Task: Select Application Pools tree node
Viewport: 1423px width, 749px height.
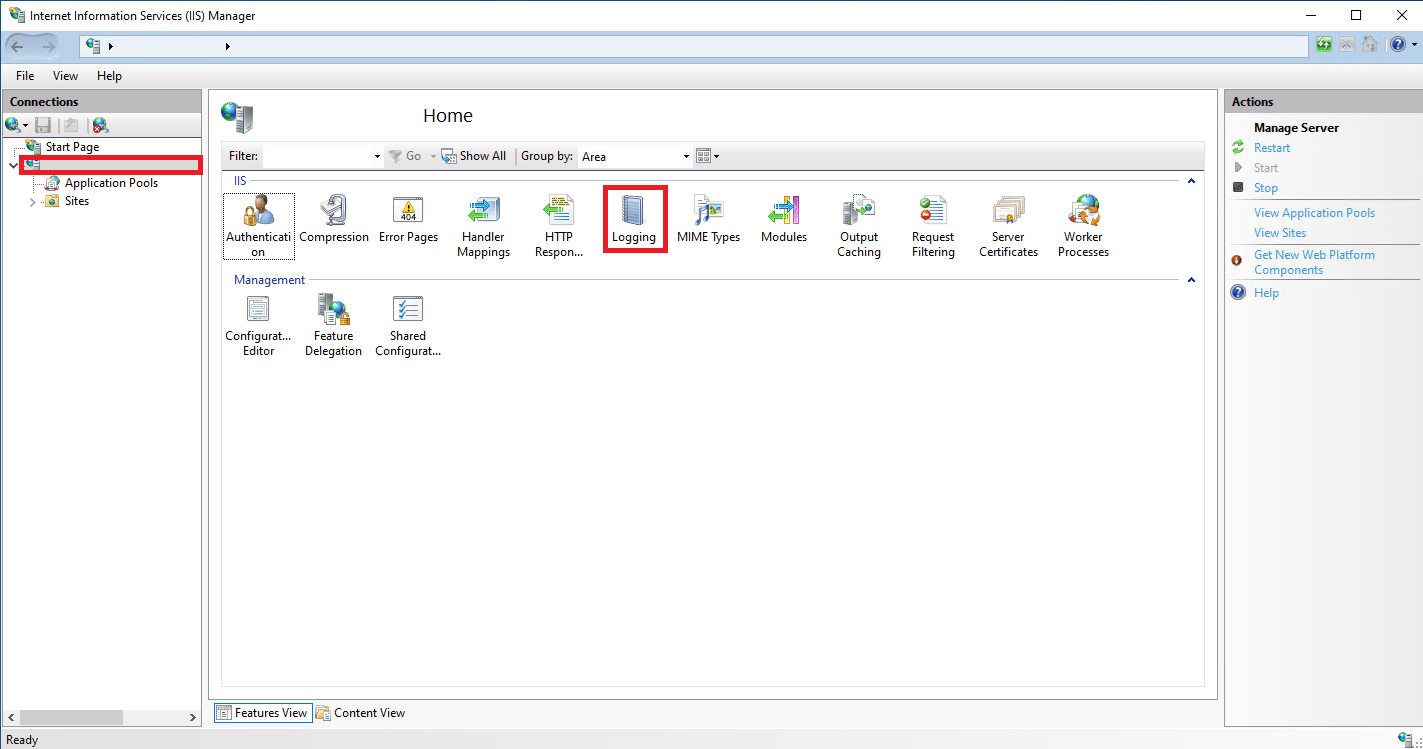Action: (x=111, y=183)
